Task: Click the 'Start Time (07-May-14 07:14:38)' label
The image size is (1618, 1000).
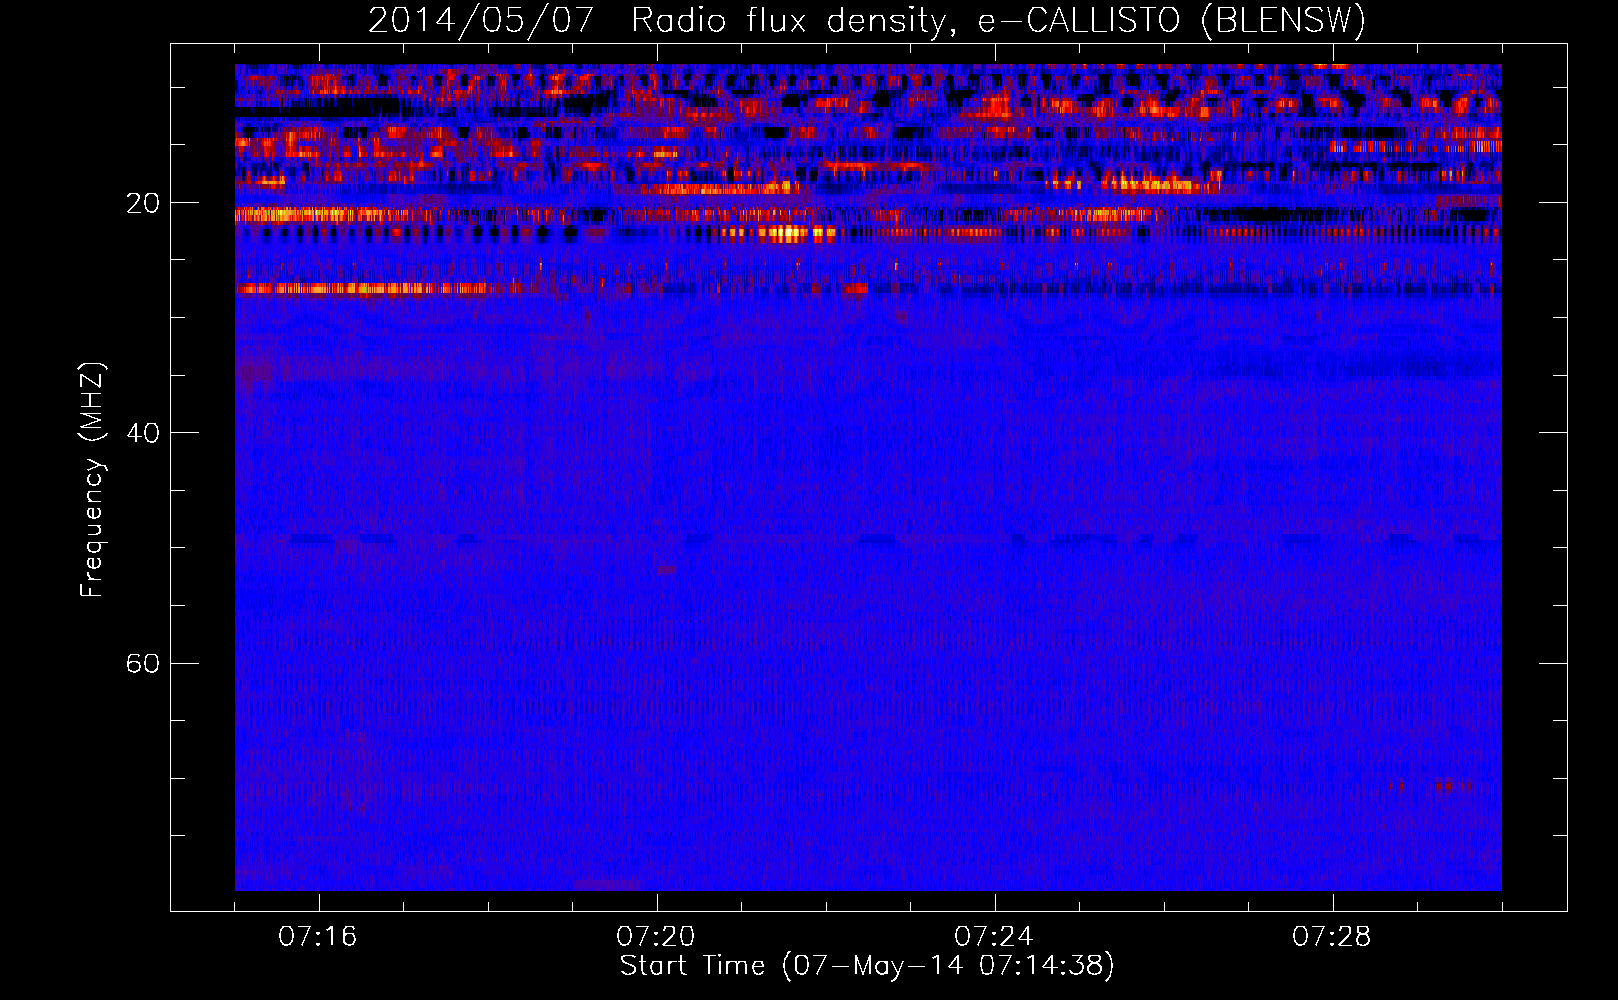Action: pyautogui.click(x=867, y=966)
